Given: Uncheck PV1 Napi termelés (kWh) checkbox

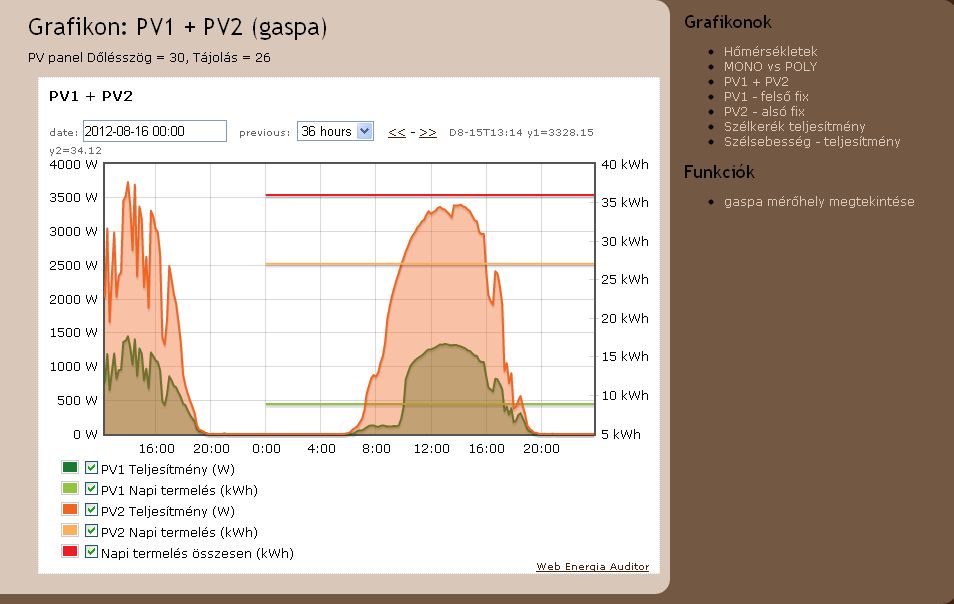Looking at the screenshot, I should coord(91,488).
